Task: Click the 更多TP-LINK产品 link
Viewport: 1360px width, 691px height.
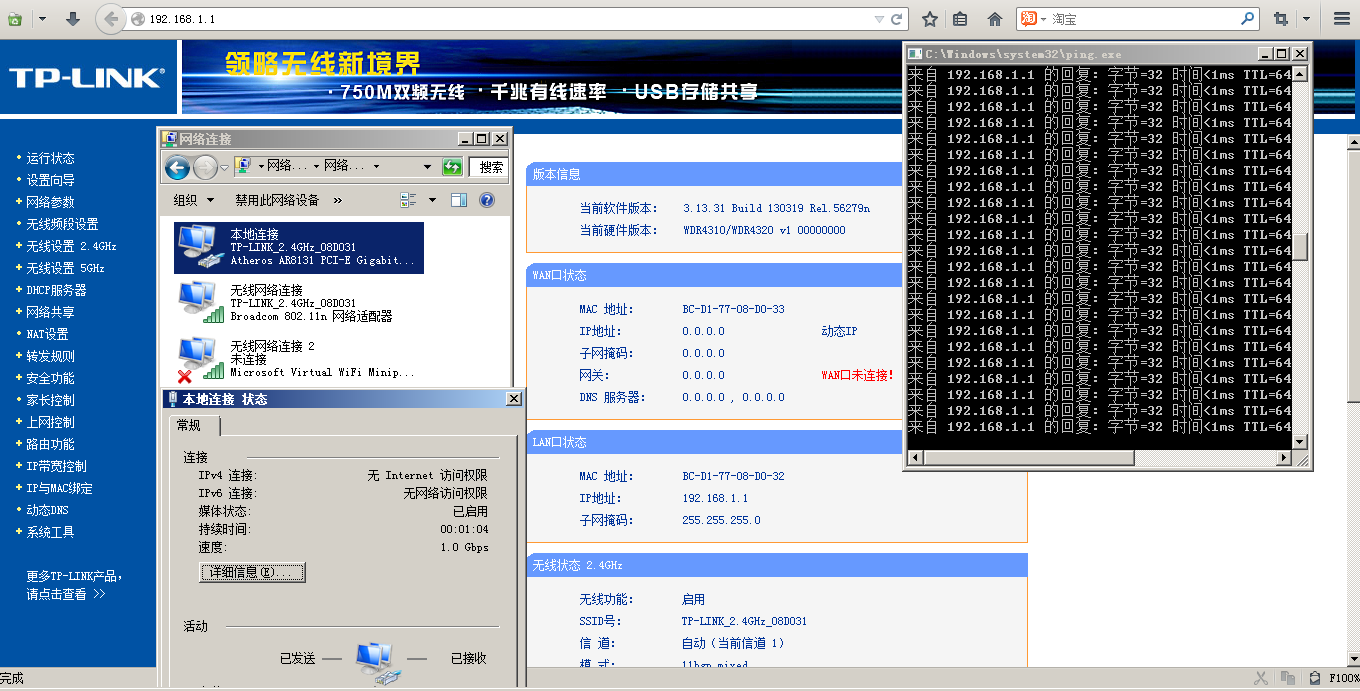Action: pos(75,576)
